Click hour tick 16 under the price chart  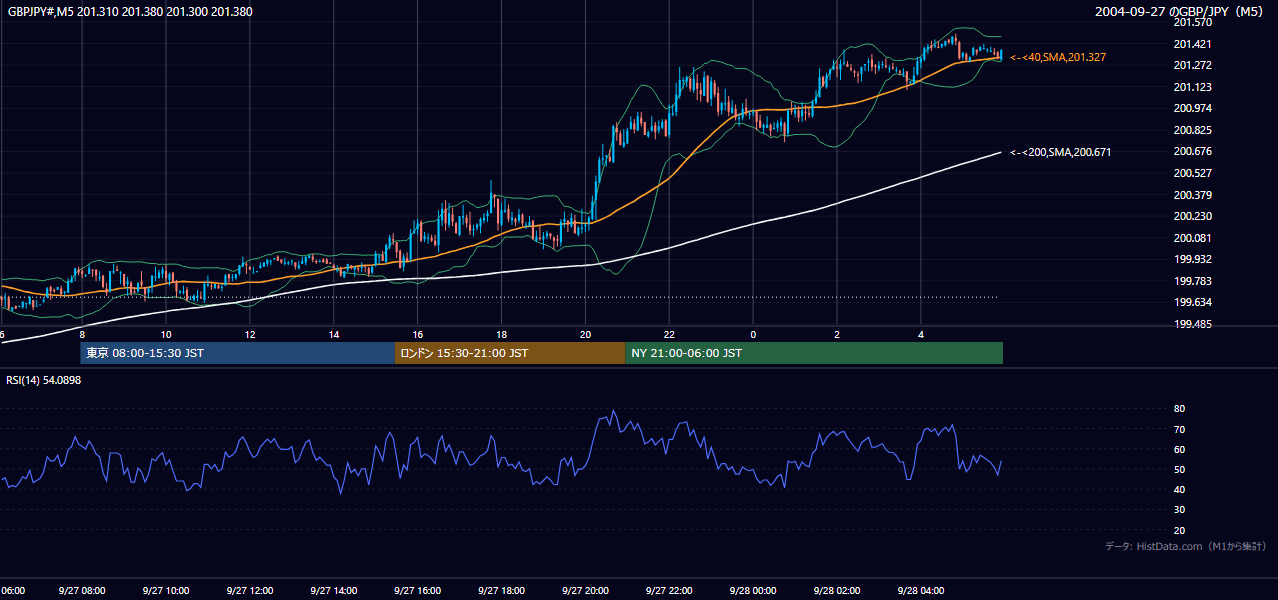coord(418,334)
